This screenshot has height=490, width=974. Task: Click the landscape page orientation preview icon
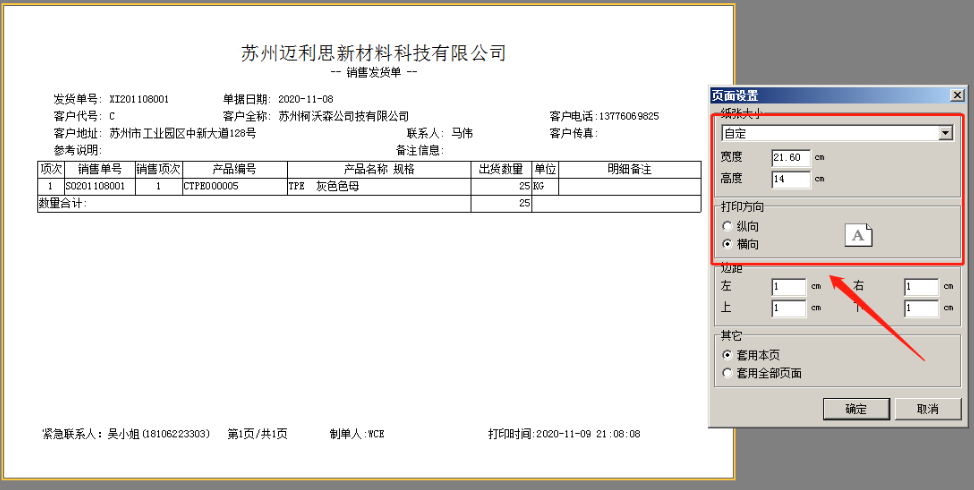pyautogui.click(x=858, y=234)
